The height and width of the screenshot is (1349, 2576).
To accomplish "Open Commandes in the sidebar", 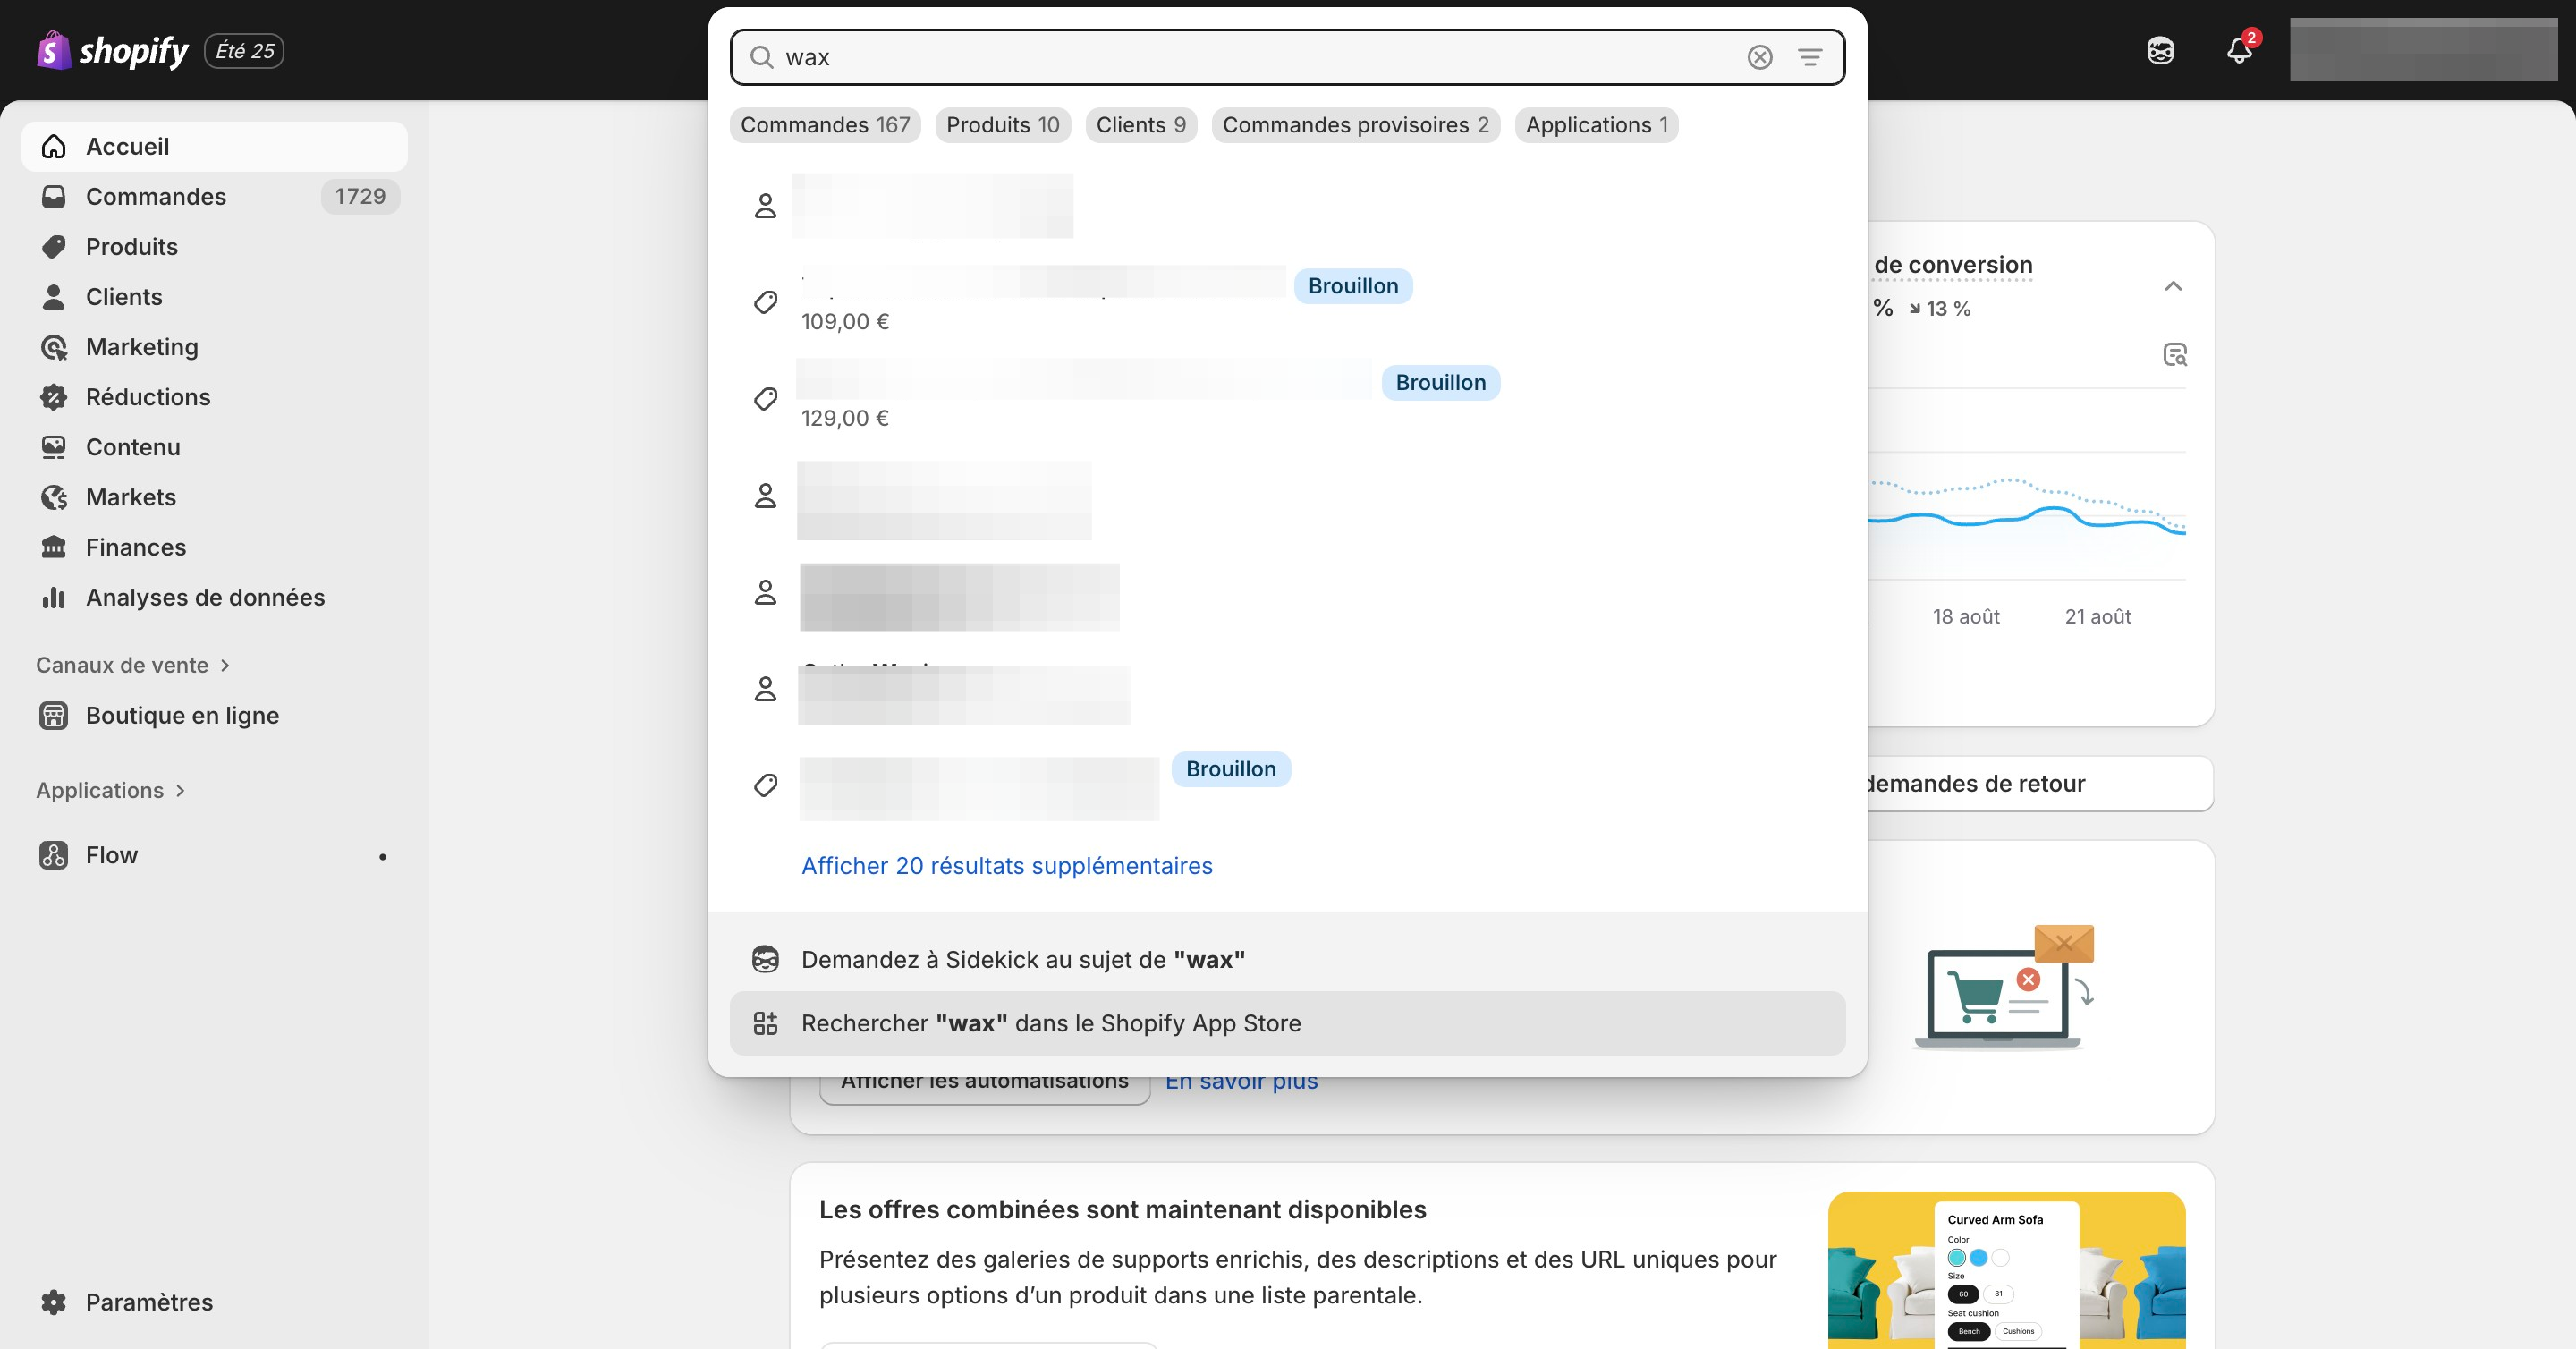I will [214, 197].
